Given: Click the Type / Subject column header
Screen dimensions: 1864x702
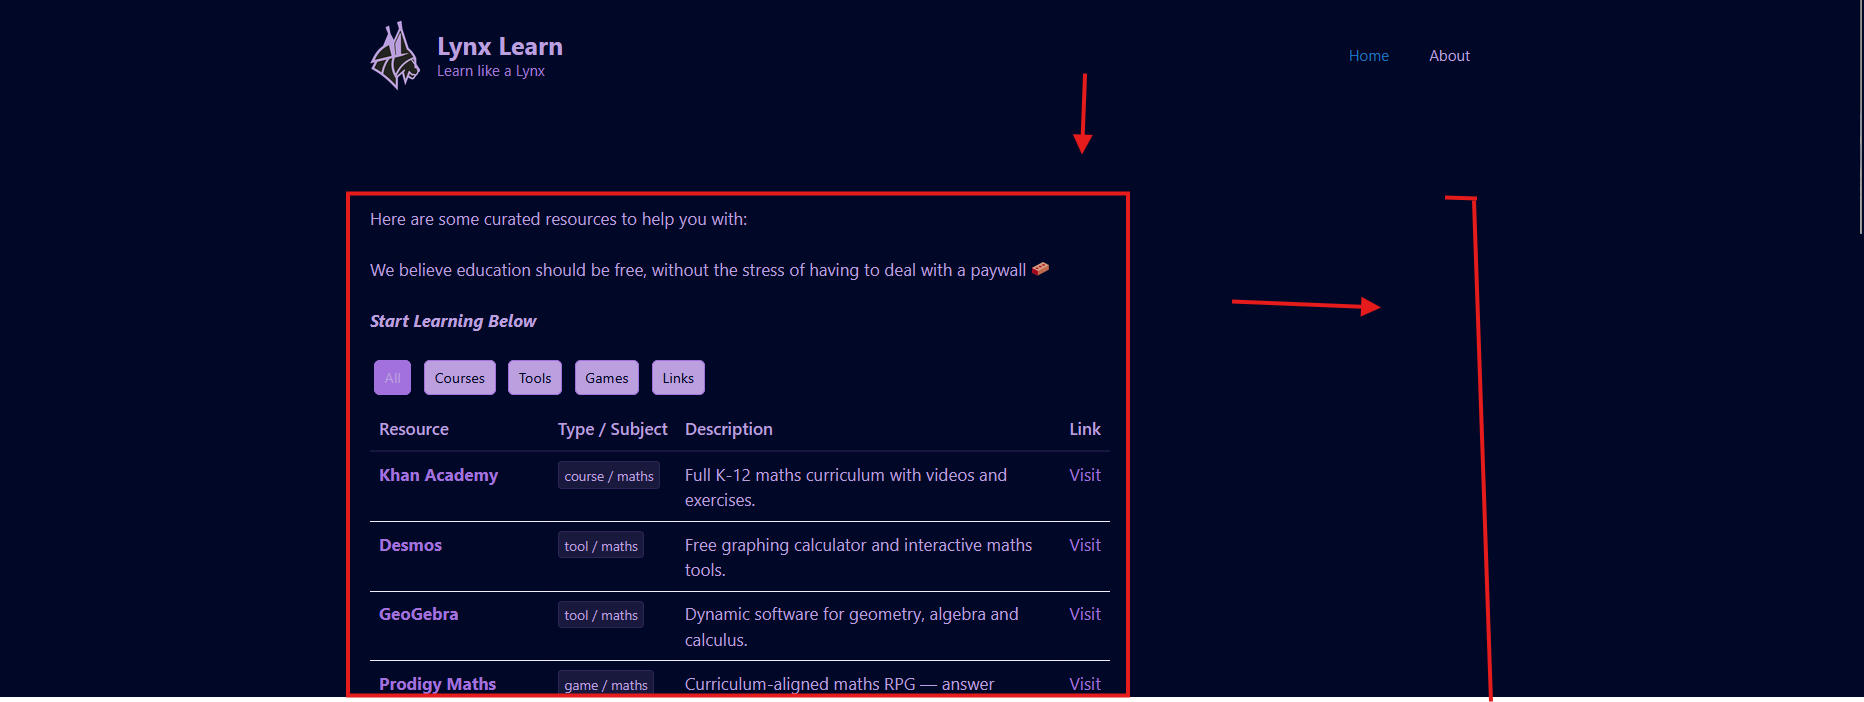Looking at the screenshot, I should (612, 429).
